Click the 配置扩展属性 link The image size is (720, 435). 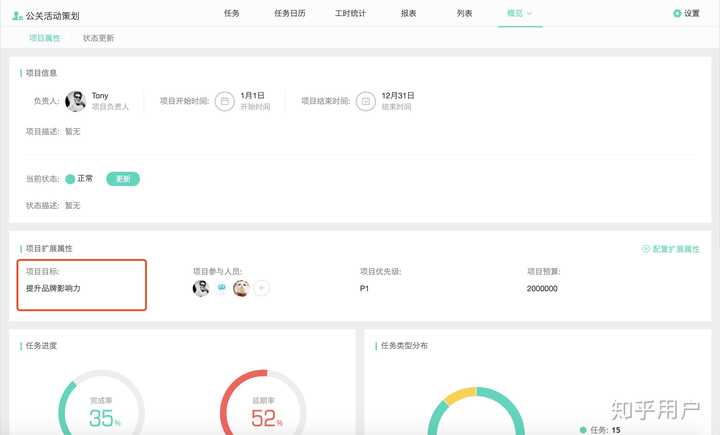671,249
